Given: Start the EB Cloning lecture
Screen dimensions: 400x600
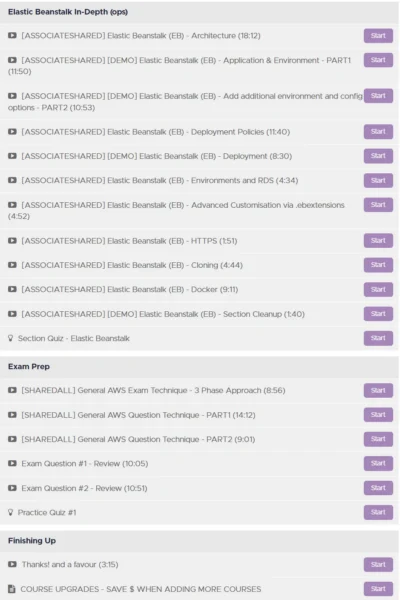Looking at the screenshot, I should pos(378,265).
